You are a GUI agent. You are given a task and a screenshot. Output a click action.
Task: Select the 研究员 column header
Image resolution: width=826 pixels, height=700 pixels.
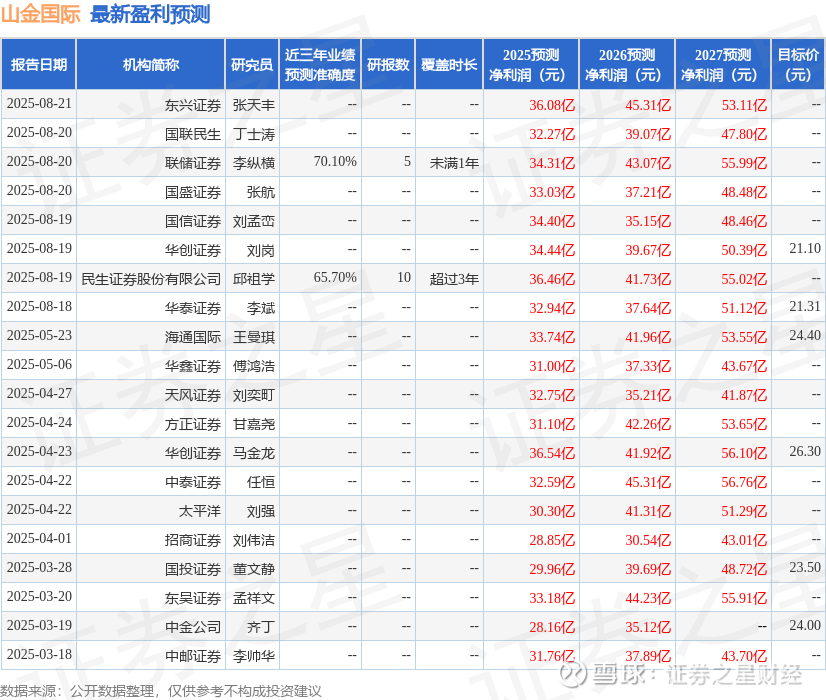pyautogui.click(x=252, y=64)
